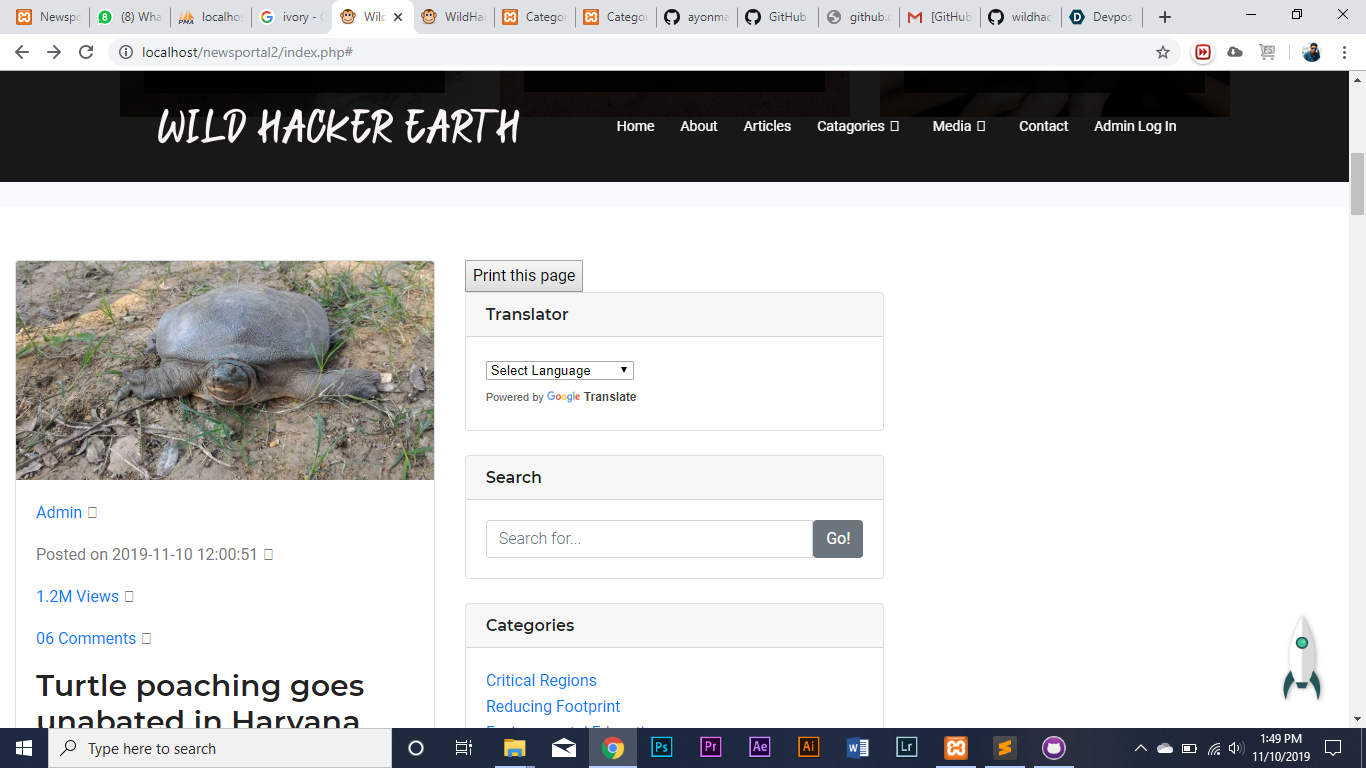
Task: Open the red video extension icon
Action: (1203, 52)
